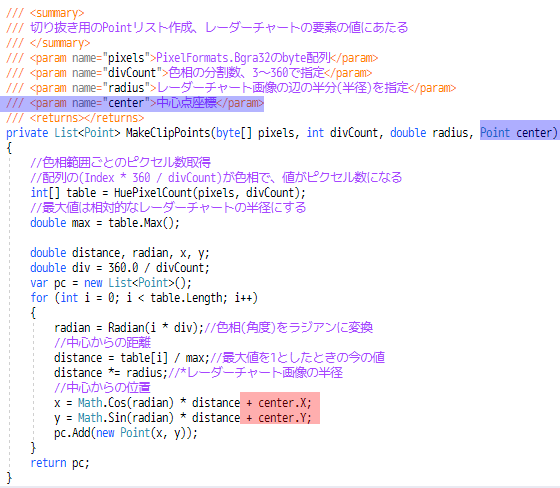
Task: Click table.Length in the loop condition
Action: (186, 298)
